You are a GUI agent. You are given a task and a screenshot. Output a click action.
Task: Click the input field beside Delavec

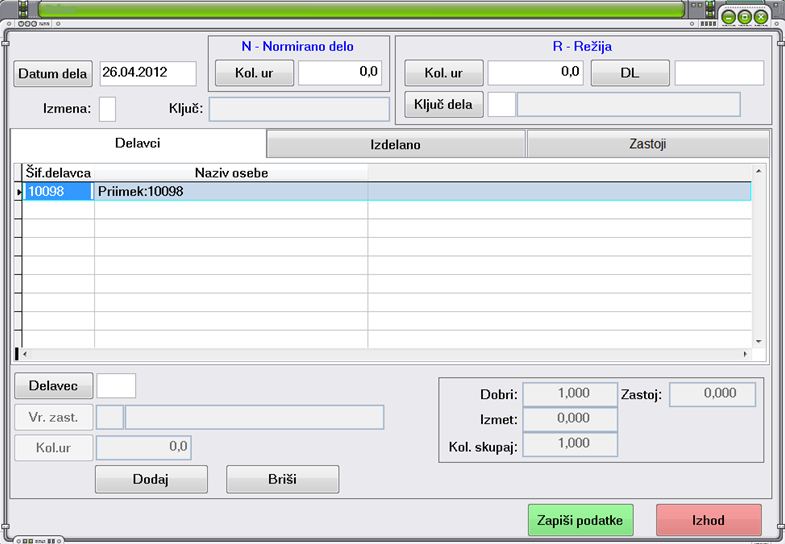(116, 385)
